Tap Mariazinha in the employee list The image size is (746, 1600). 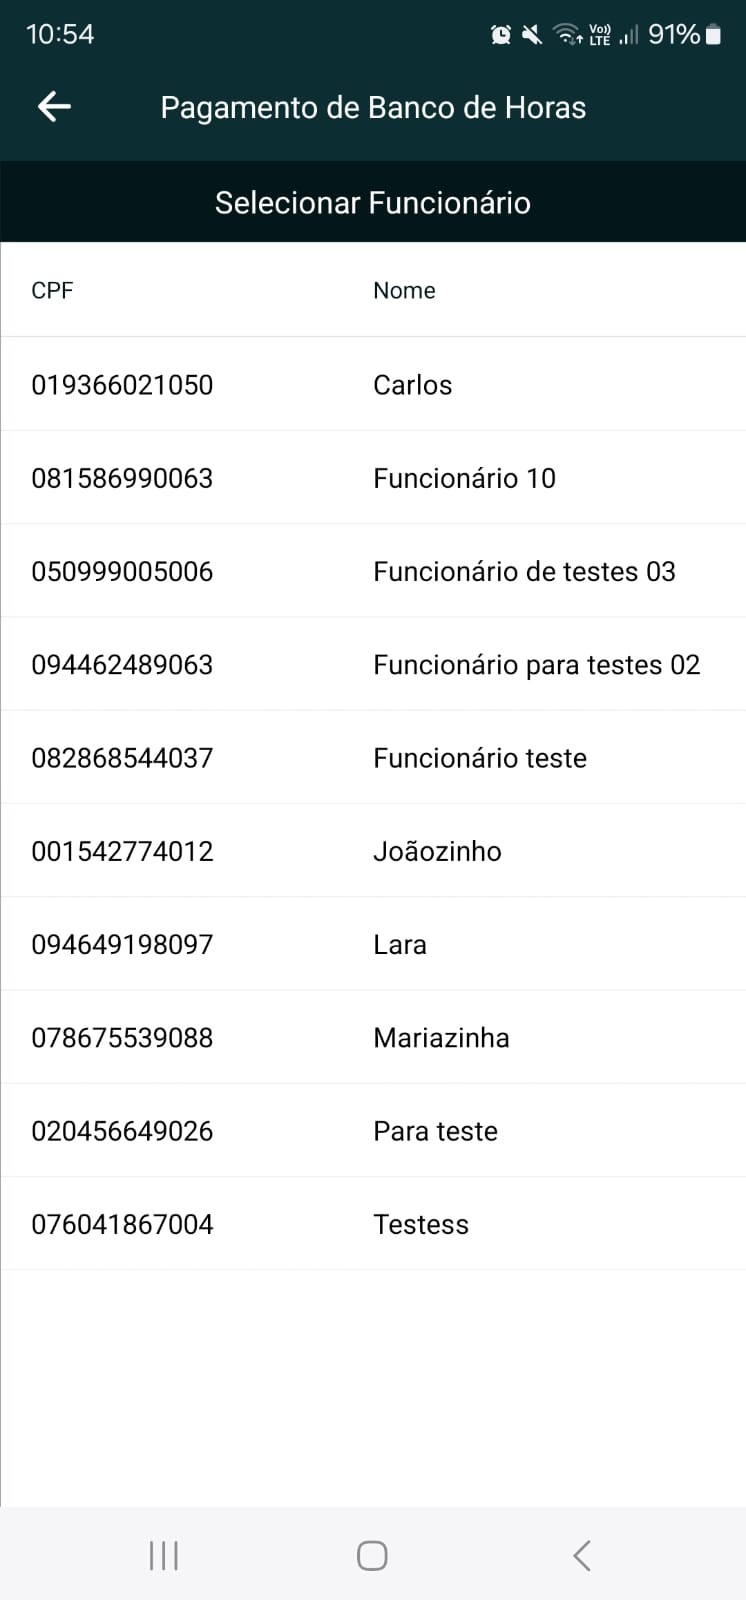point(441,1038)
